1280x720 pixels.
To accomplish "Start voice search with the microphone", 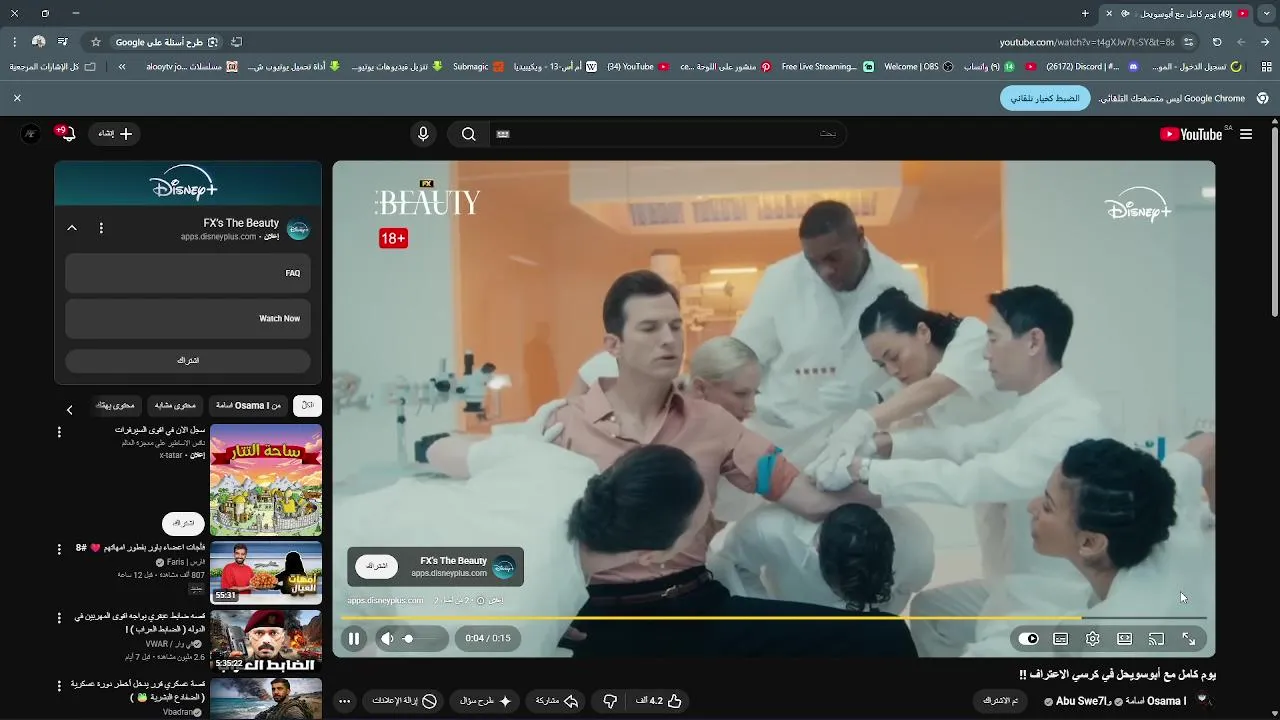I will (423, 134).
